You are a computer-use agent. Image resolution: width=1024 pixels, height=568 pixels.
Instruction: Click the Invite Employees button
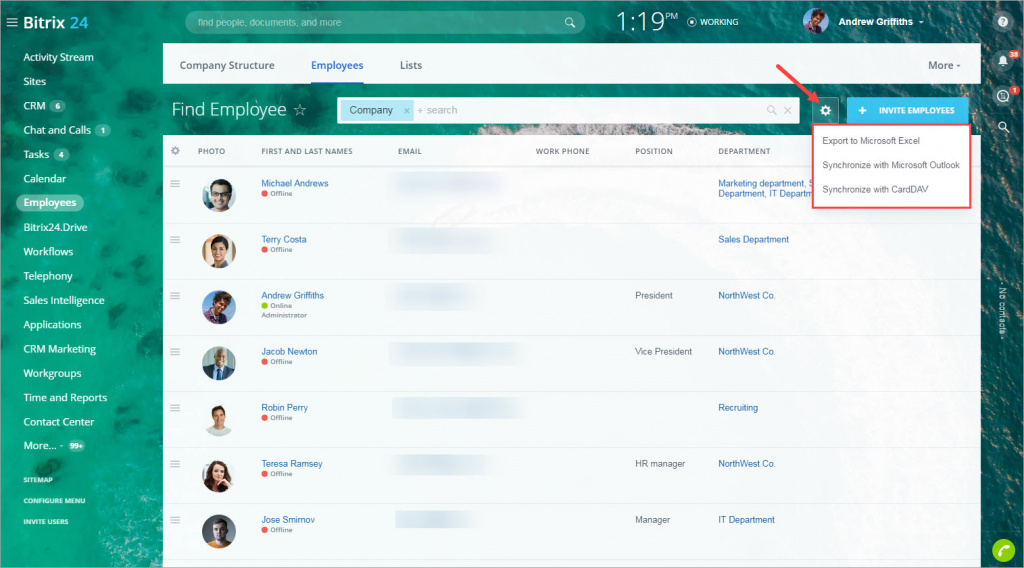(x=908, y=110)
